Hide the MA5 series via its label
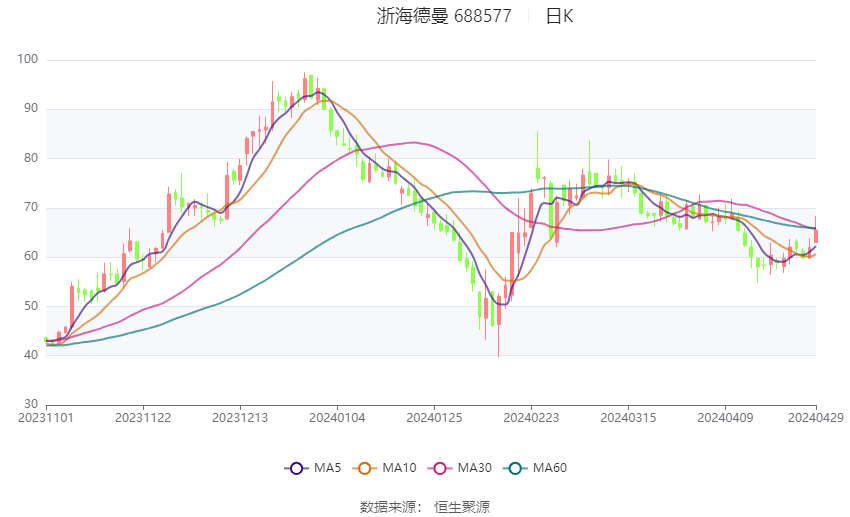 pyautogui.click(x=327, y=468)
